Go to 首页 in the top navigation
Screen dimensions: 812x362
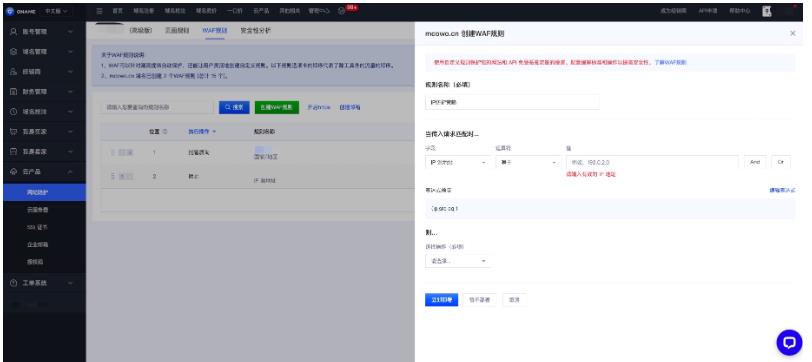click(x=117, y=11)
